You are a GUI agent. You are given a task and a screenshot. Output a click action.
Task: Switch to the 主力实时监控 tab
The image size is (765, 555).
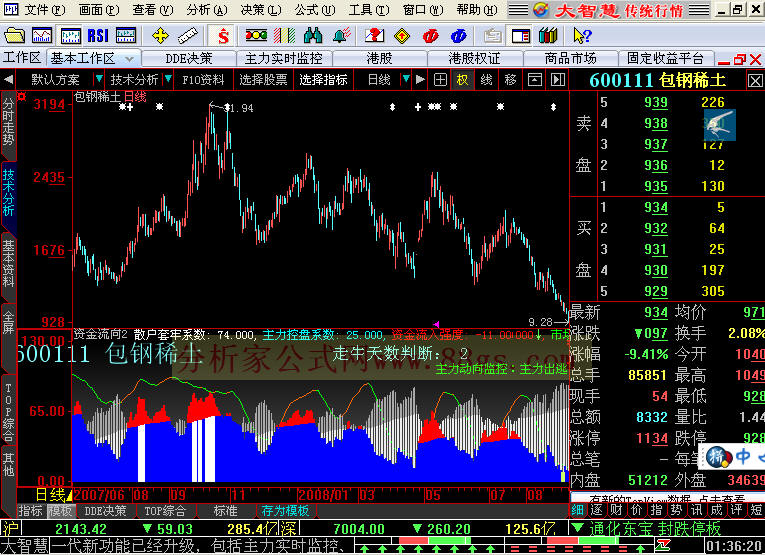tap(283, 59)
